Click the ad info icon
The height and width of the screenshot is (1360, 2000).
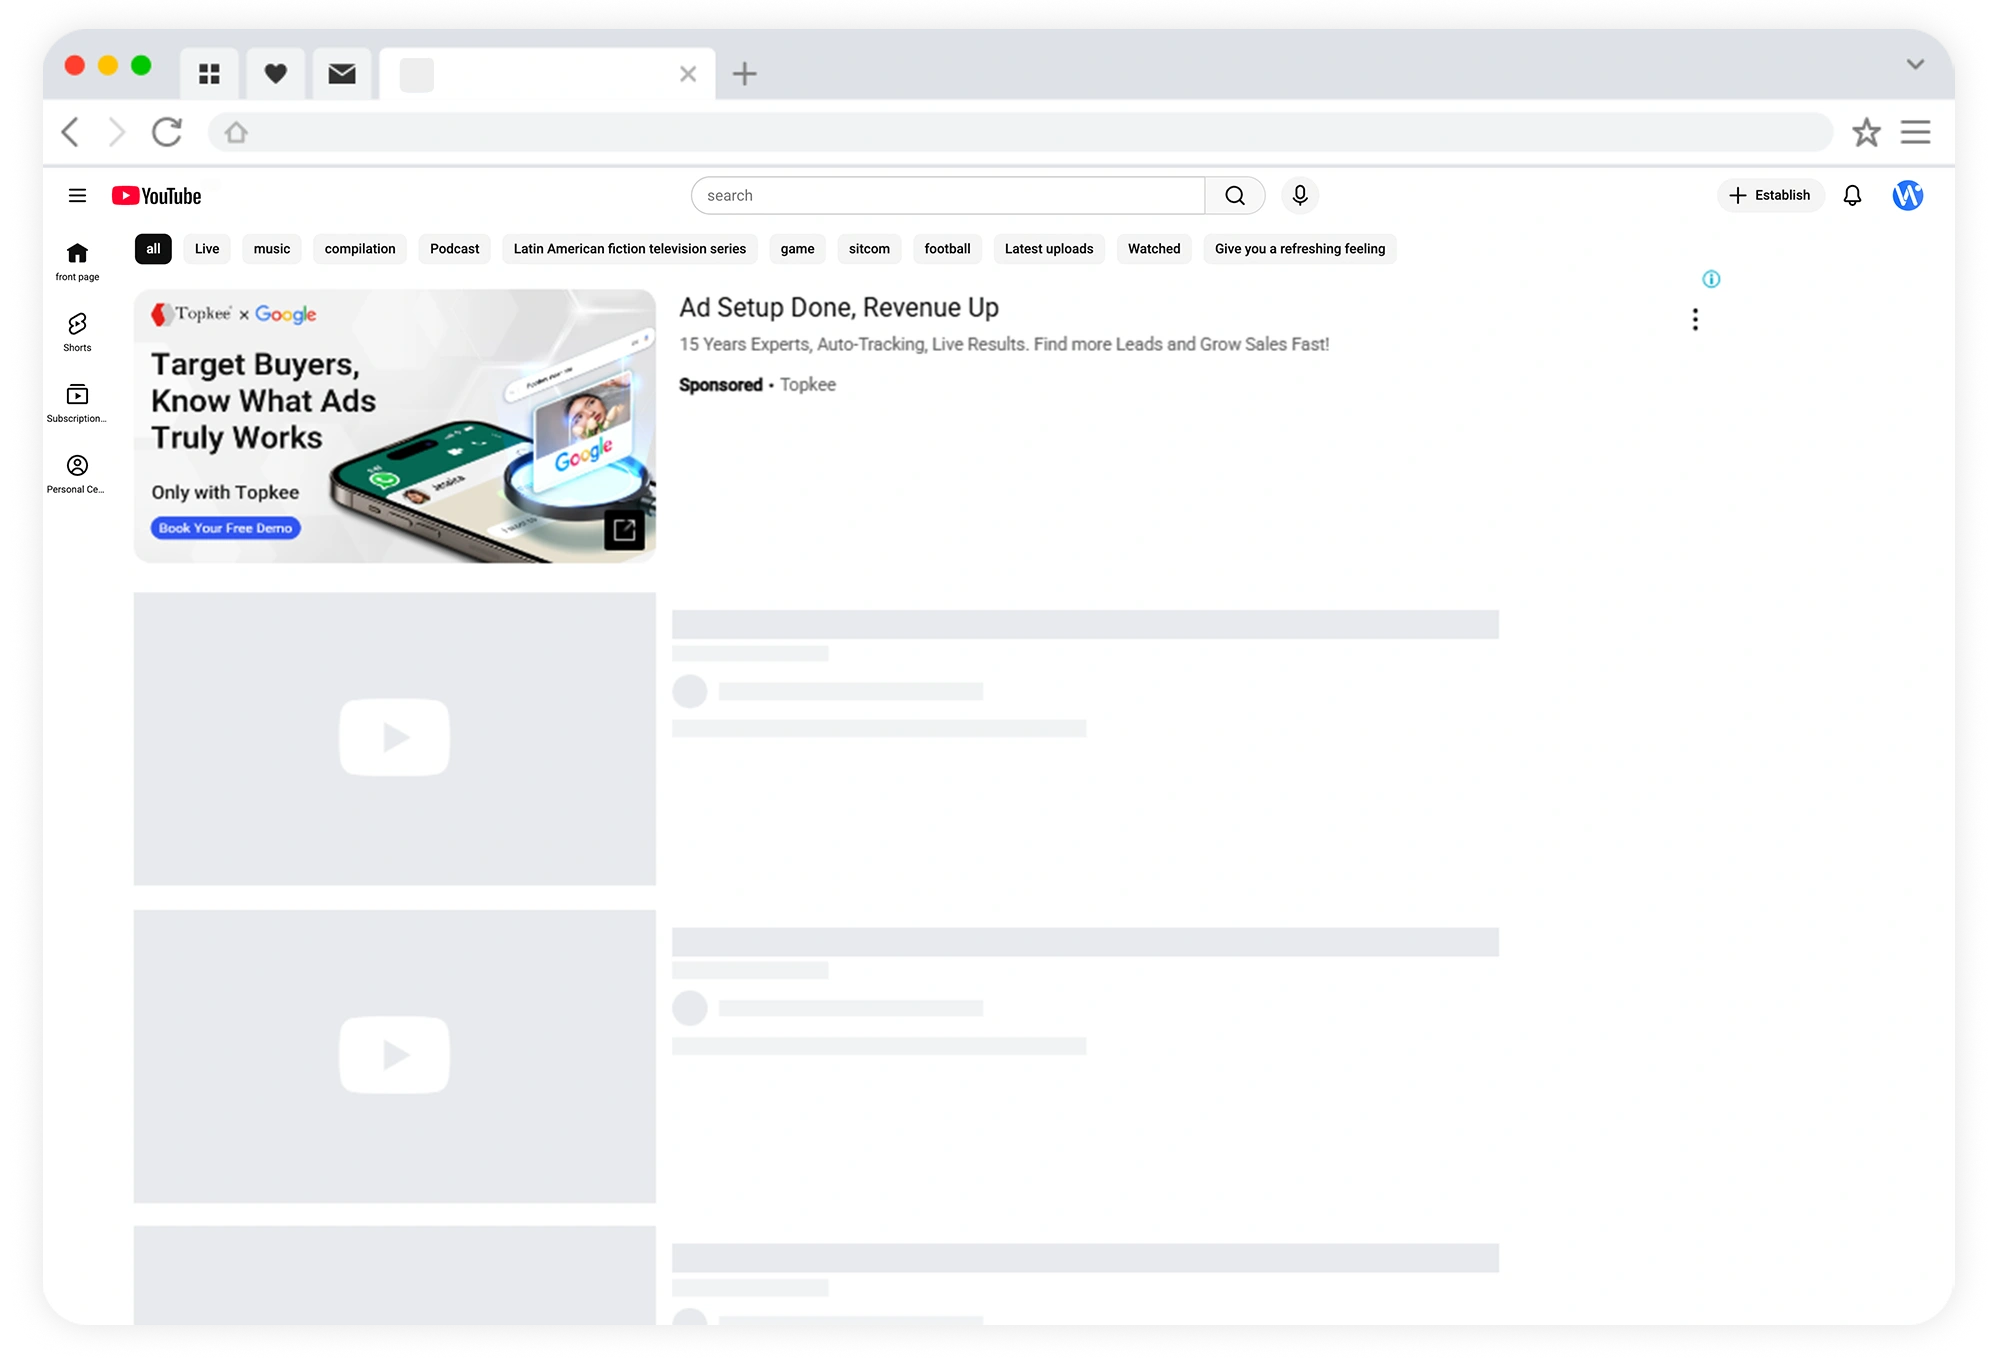1711,279
